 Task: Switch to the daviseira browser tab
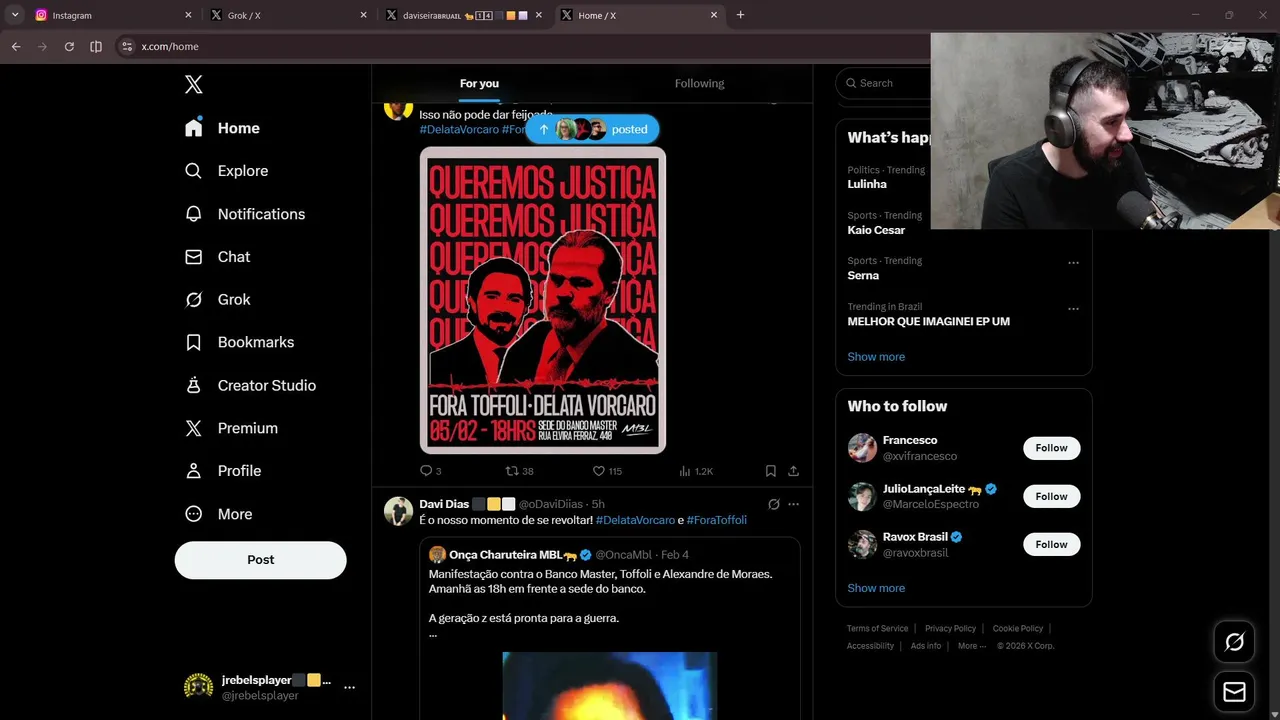pos(464,15)
